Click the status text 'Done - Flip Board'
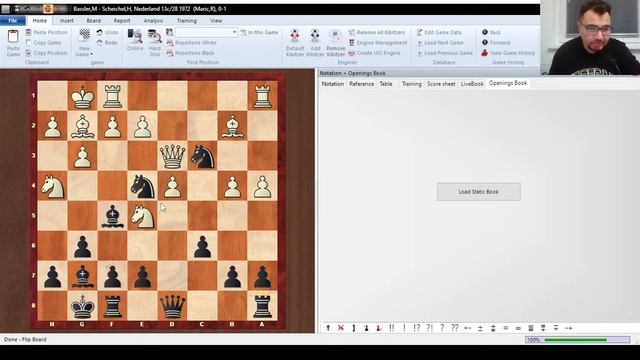Viewport: 640px width, 360px height. (x=25, y=340)
